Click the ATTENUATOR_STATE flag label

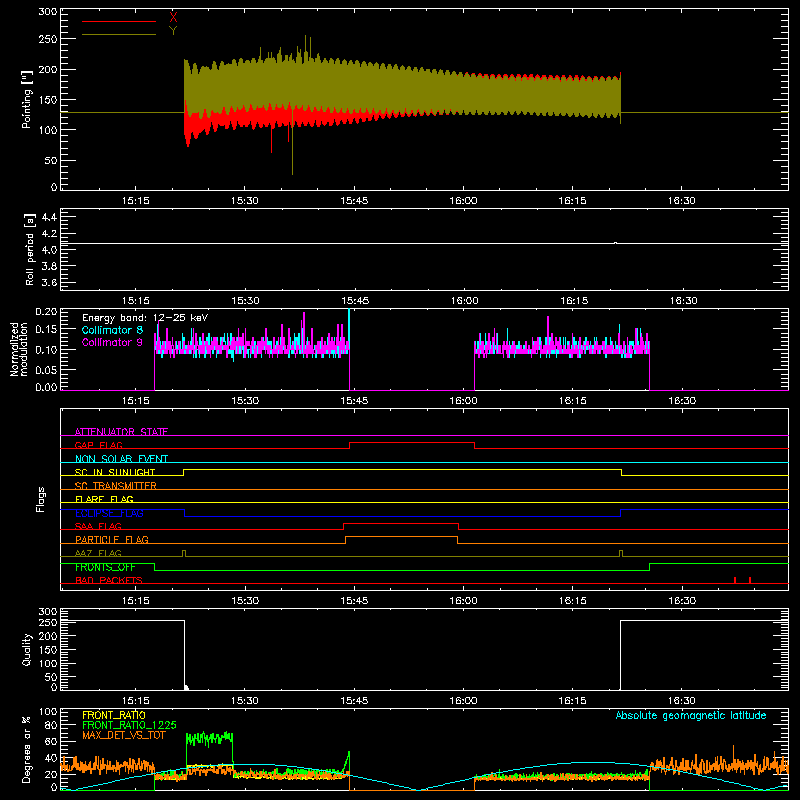[x=121, y=432]
